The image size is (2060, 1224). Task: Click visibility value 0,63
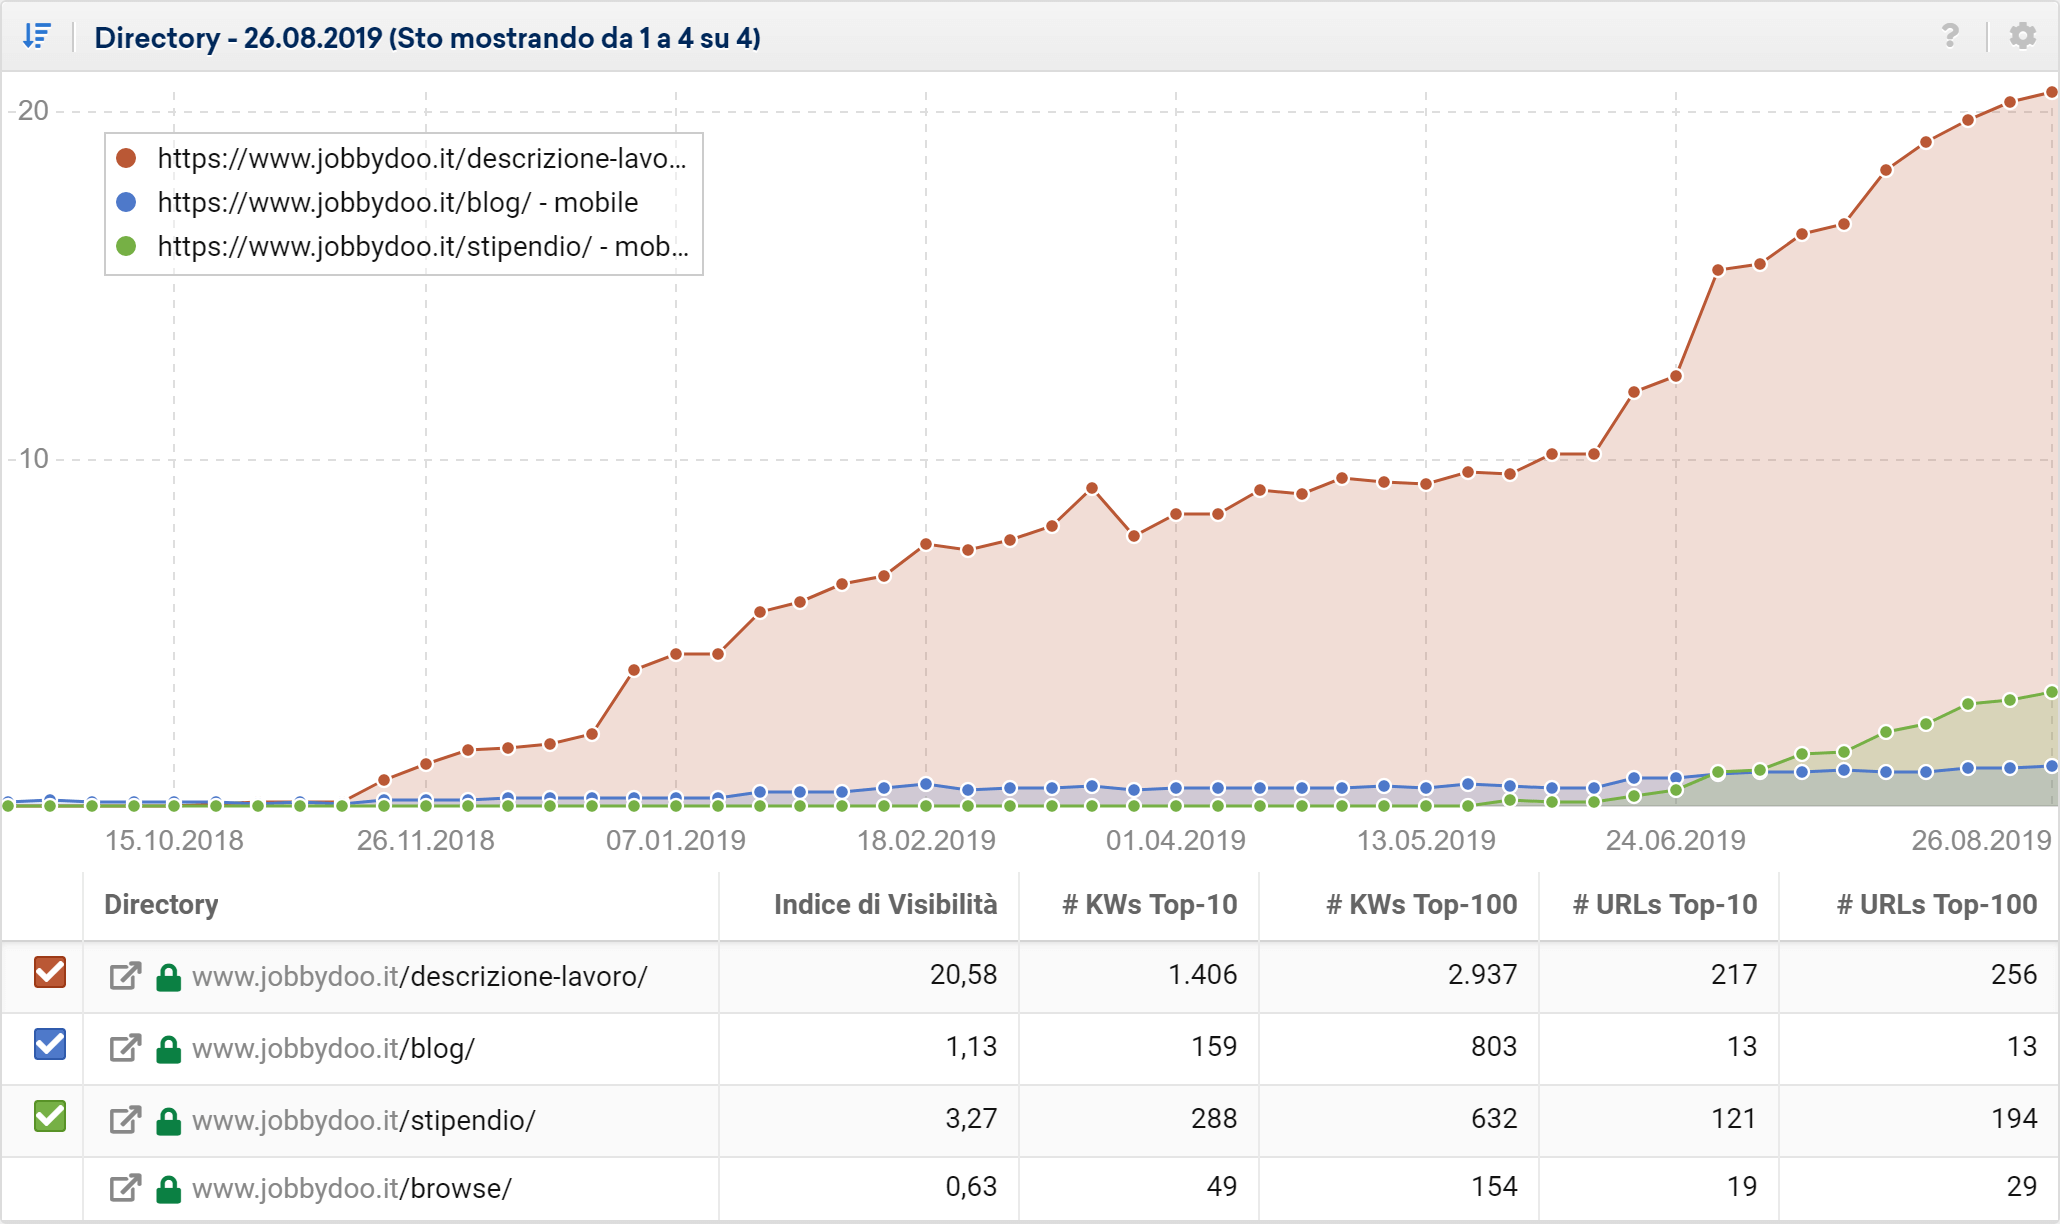[971, 1186]
